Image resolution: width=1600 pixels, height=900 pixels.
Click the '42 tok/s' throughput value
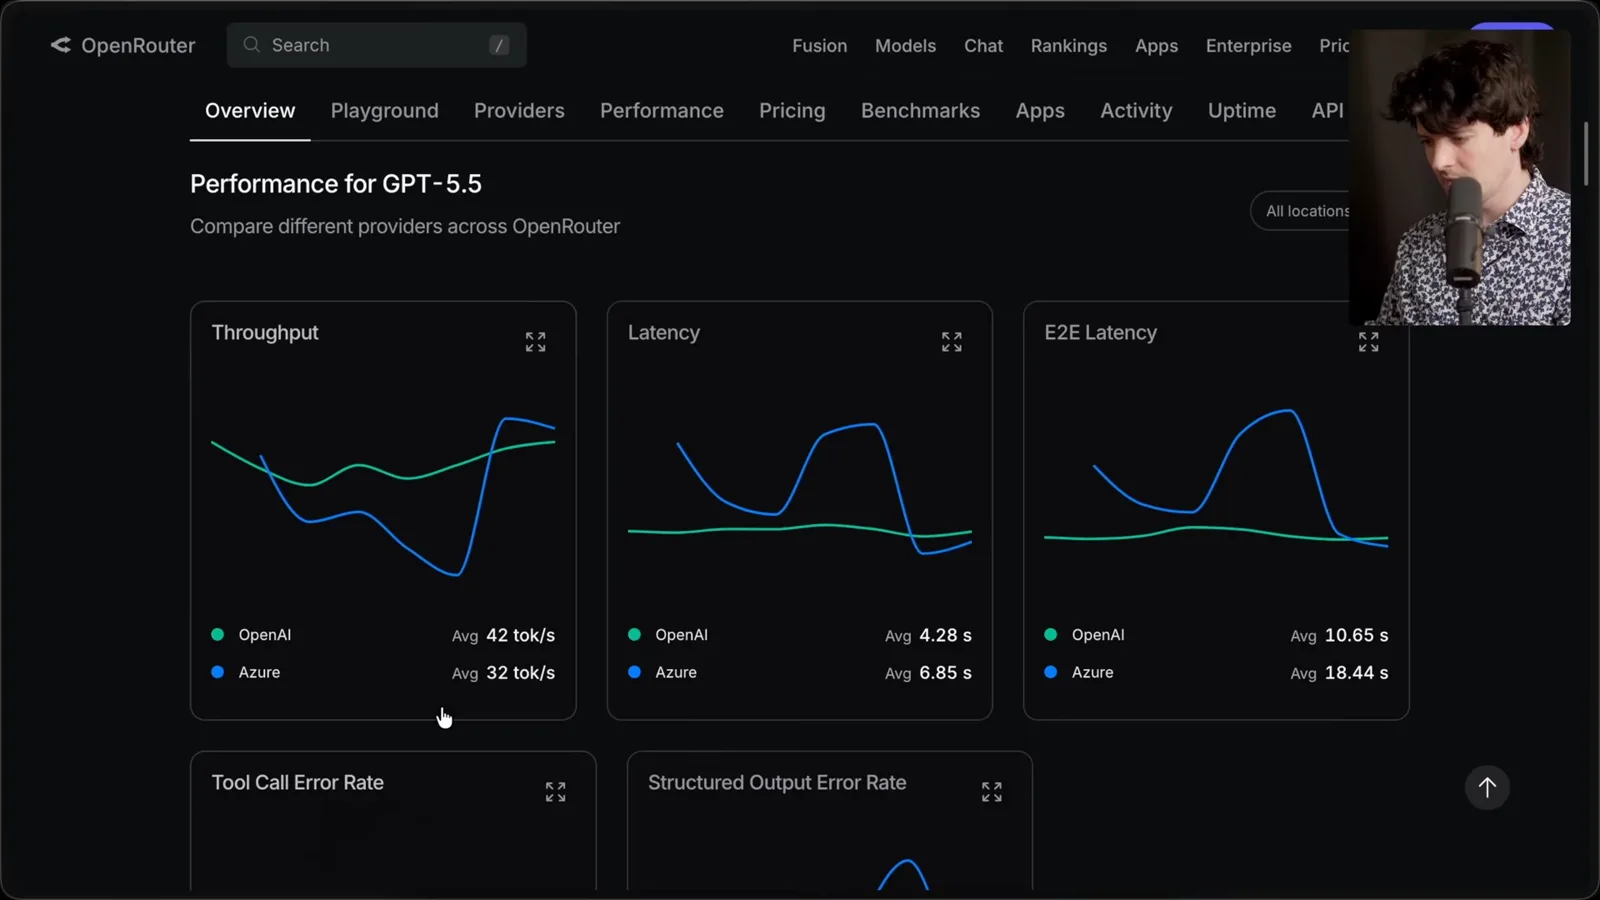(x=521, y=635)
